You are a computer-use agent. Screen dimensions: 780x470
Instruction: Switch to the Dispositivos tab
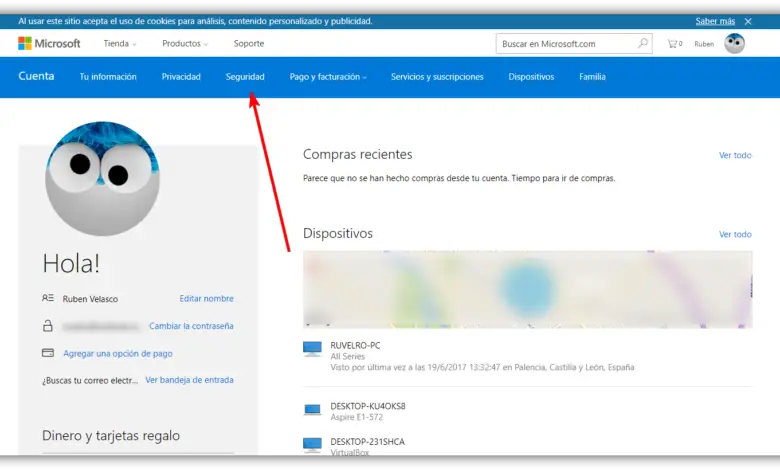tap(531, 77)
